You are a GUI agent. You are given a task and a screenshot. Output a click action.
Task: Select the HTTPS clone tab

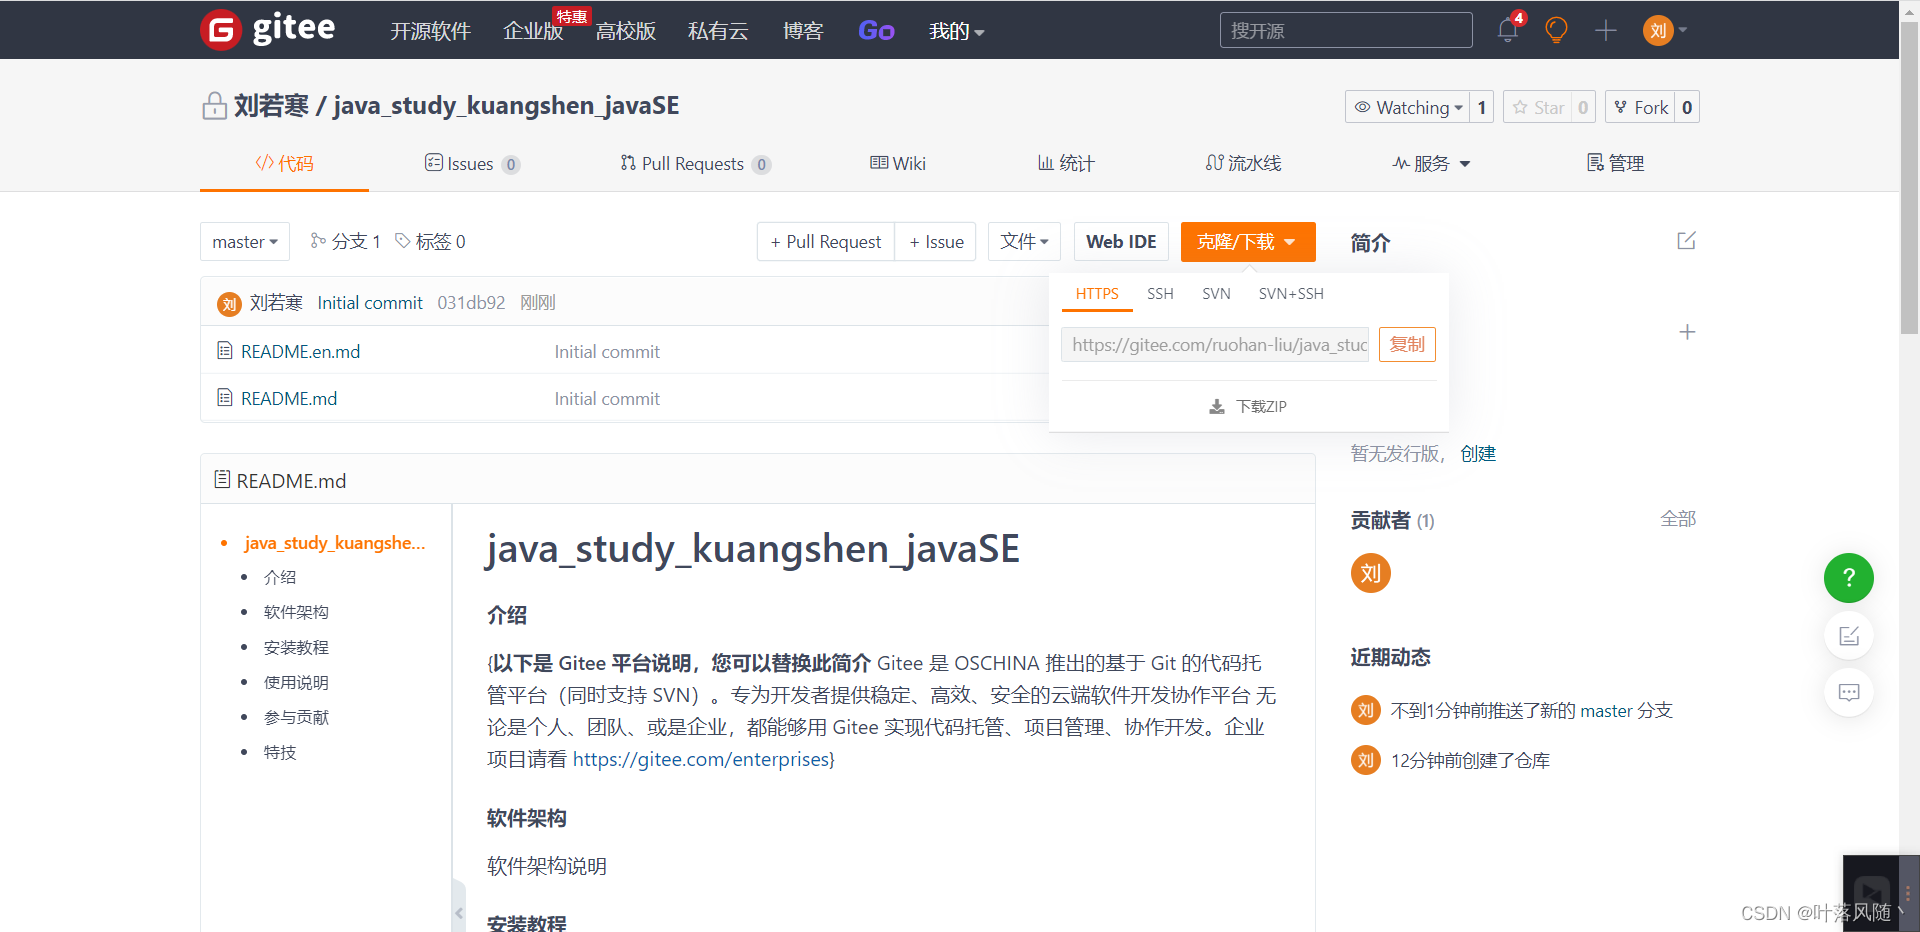click(1097, 294)
